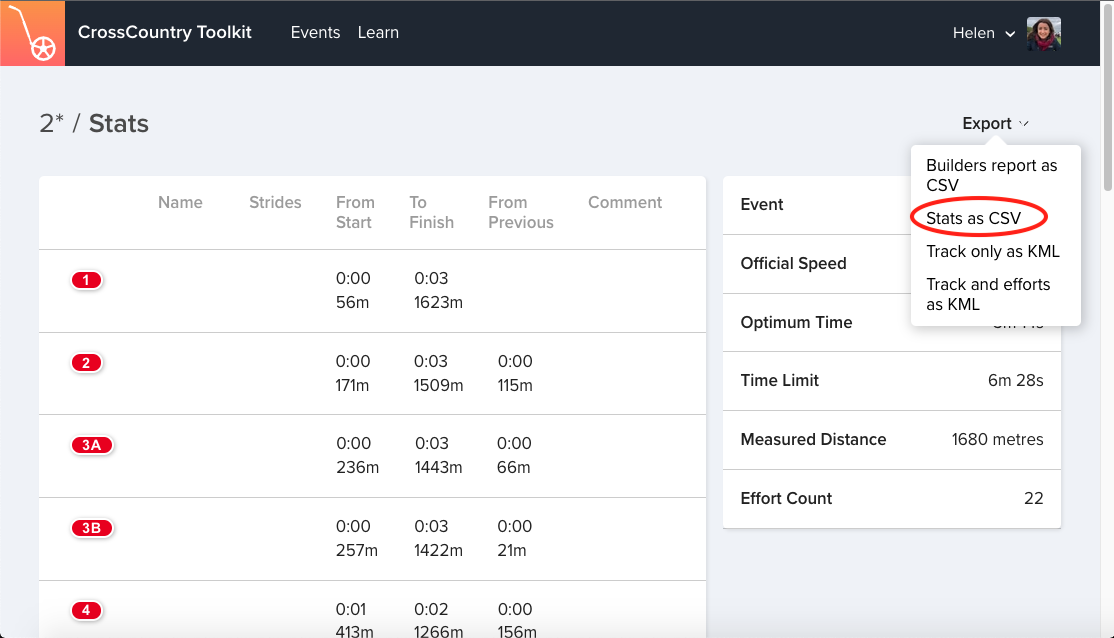This screenshot has width=1114, height=638.
Task: Open the Helen user dropdown
Action: pyautogui.click(x=984, y=33)
